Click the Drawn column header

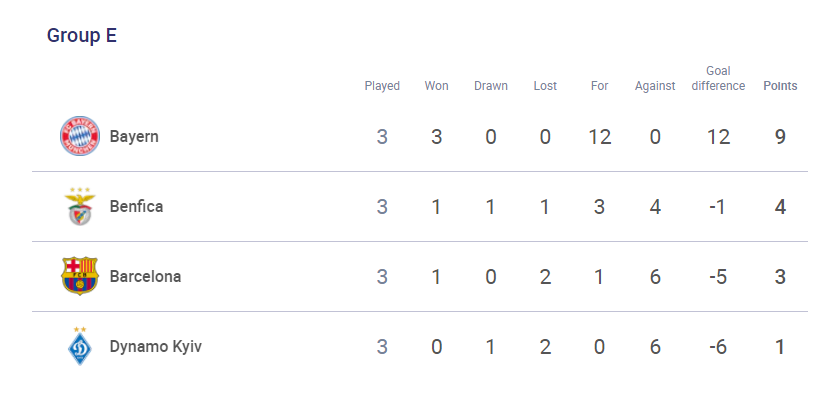click(x=491, y=86)
